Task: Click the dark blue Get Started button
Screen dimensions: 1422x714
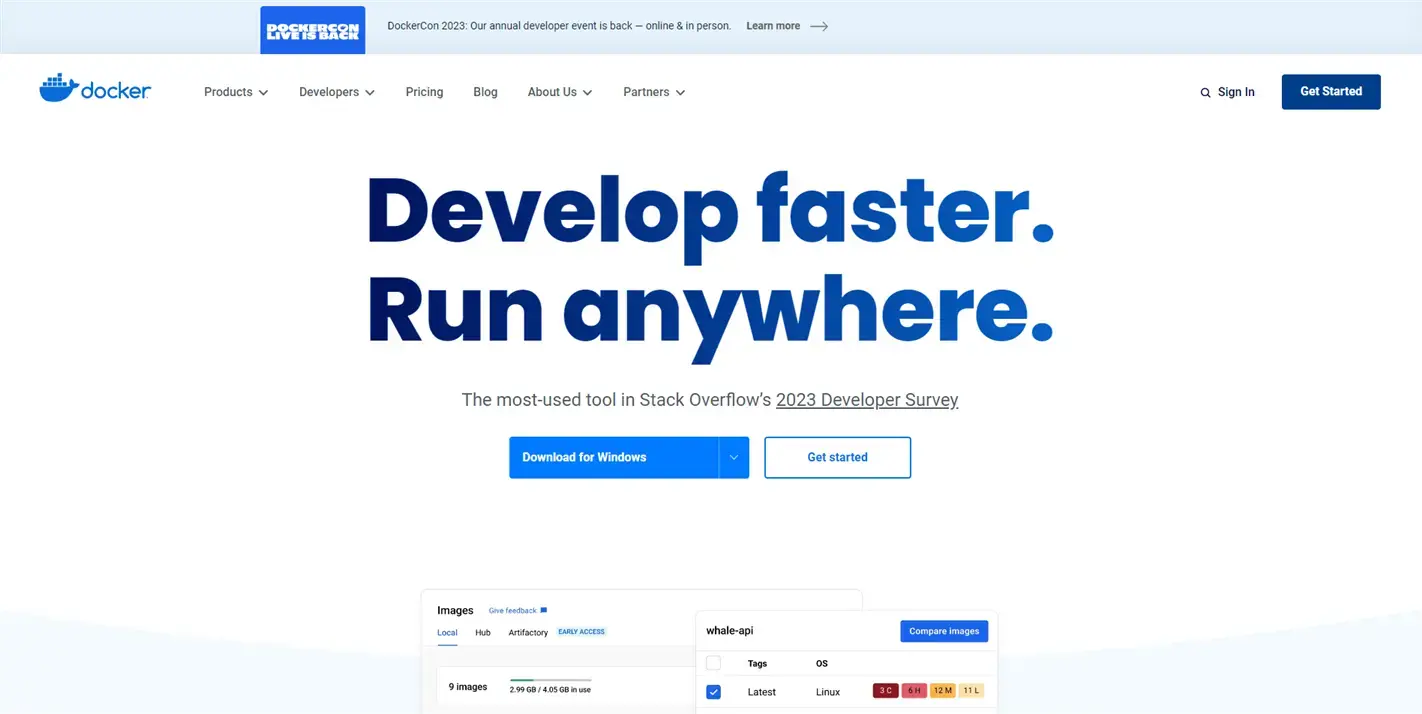Action: coord(1331,91)
